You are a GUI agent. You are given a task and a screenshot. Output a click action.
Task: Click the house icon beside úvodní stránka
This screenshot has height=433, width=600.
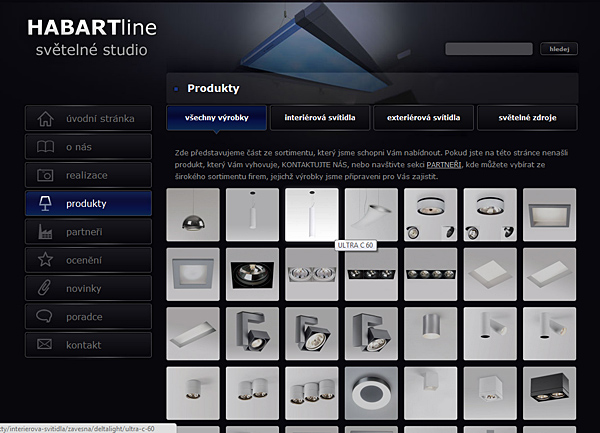coord(45,119)
